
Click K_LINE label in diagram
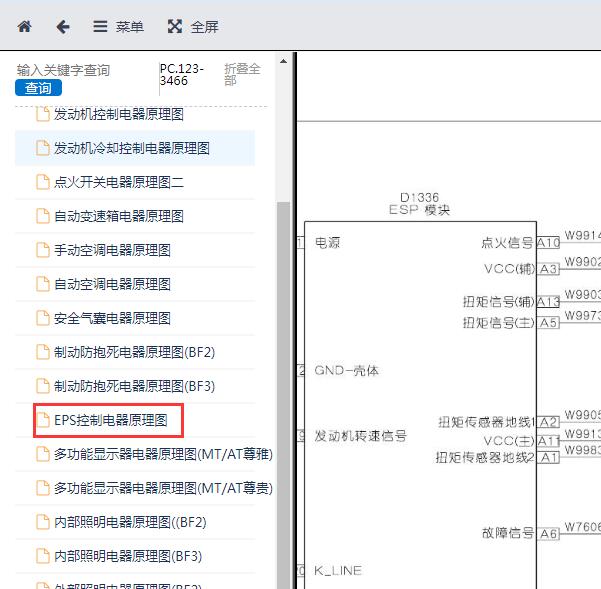pos(338,571)
